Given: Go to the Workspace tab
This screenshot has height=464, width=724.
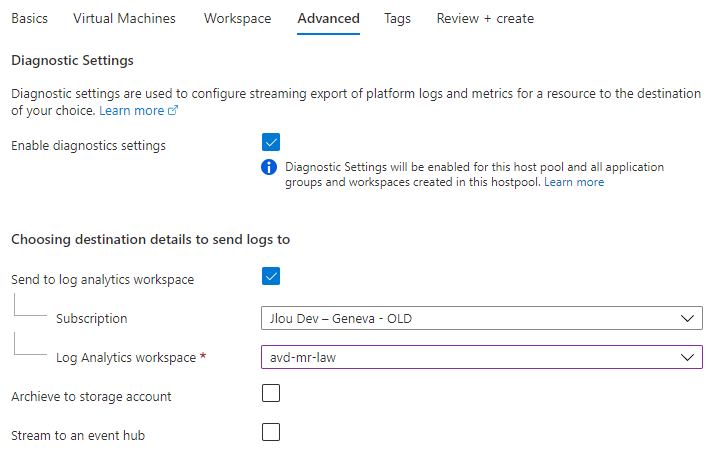Looking at the screenshot, I should pyautogui.click(x=237, y=18).
